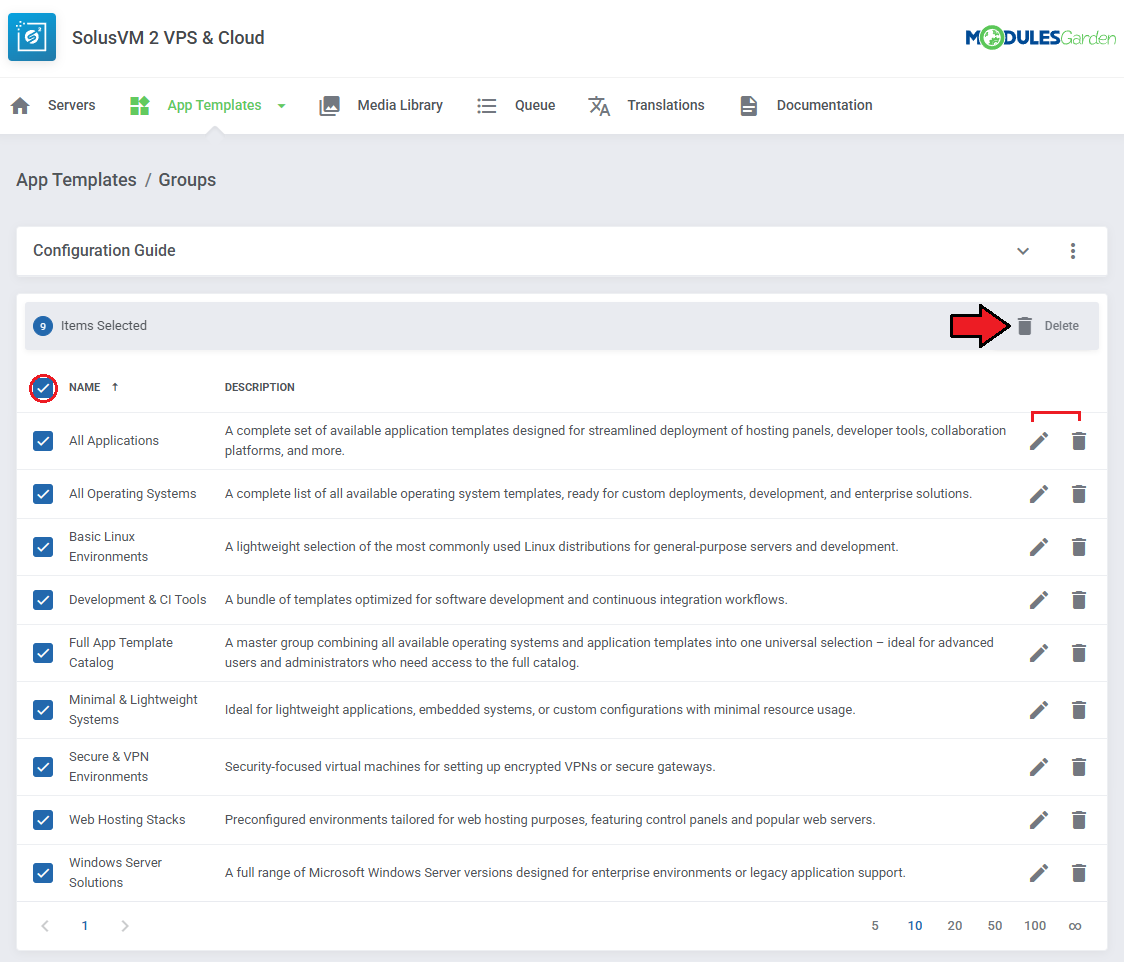
Task: Deselect Minimal & Lightweight Systems checkbox
Action: 43,710
